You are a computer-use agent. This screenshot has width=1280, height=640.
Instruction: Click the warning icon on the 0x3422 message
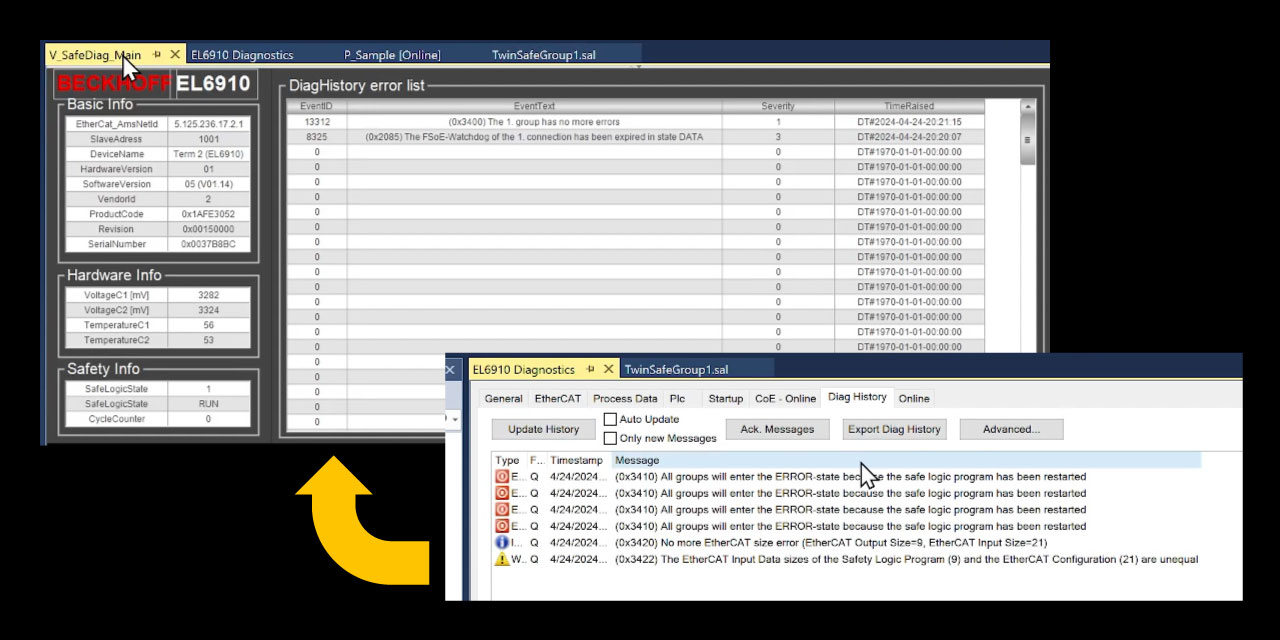tap(502, 559)
